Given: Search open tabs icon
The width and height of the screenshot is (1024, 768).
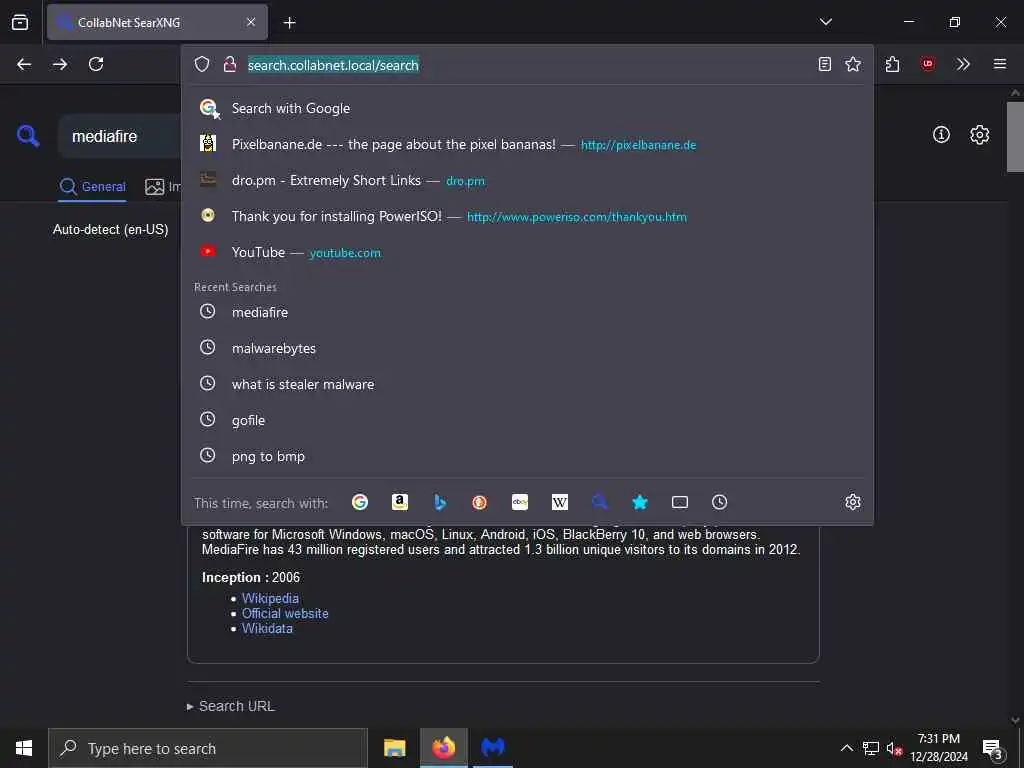Looking at the screenshot, I should pos(680,502).
